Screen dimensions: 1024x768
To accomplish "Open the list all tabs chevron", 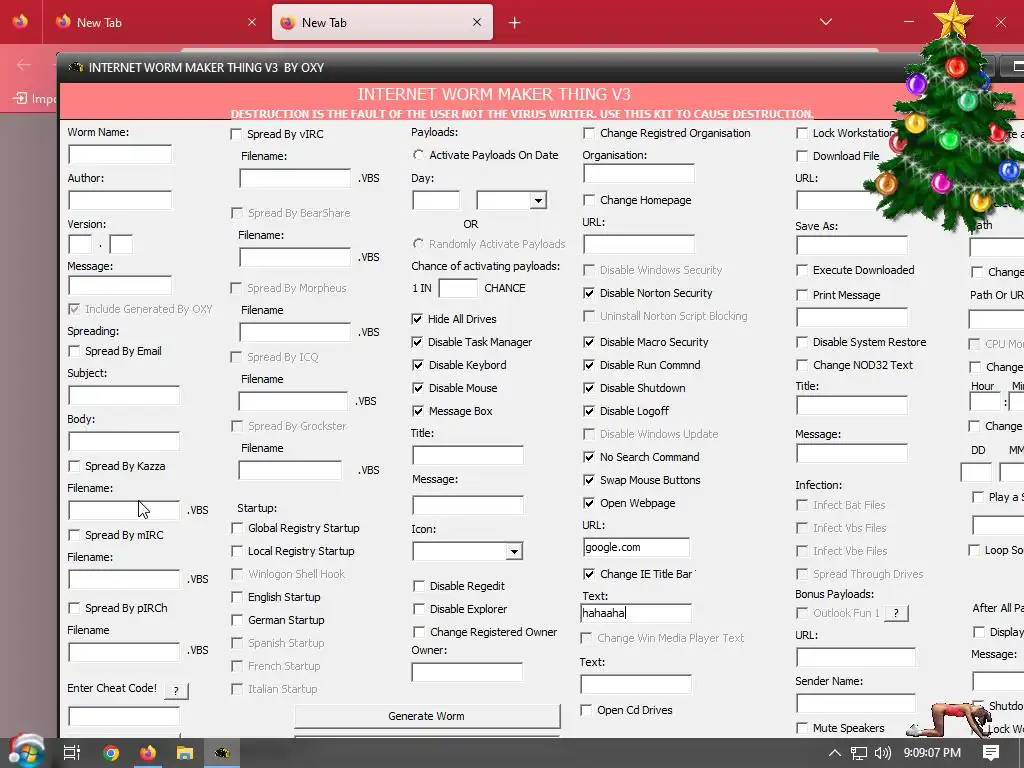I will pyautogui.click(x=825, y=22).
